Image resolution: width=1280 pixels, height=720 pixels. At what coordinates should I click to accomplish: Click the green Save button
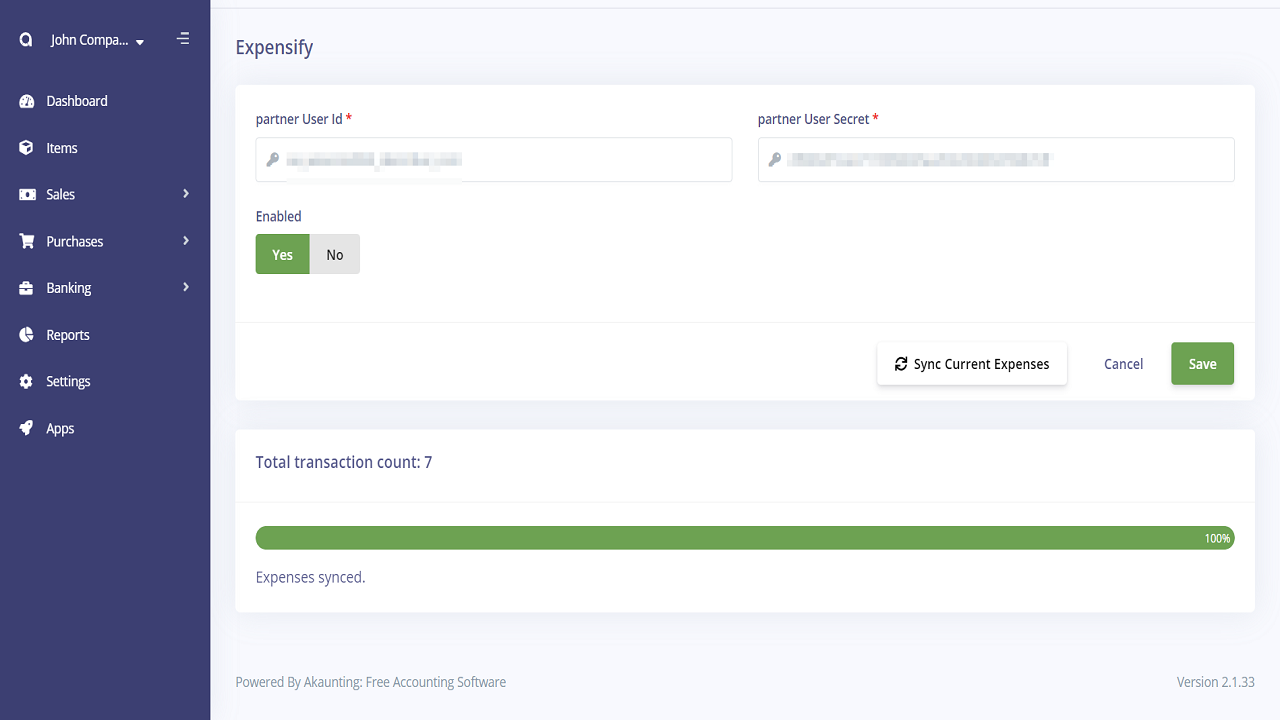pos(1202,364)
